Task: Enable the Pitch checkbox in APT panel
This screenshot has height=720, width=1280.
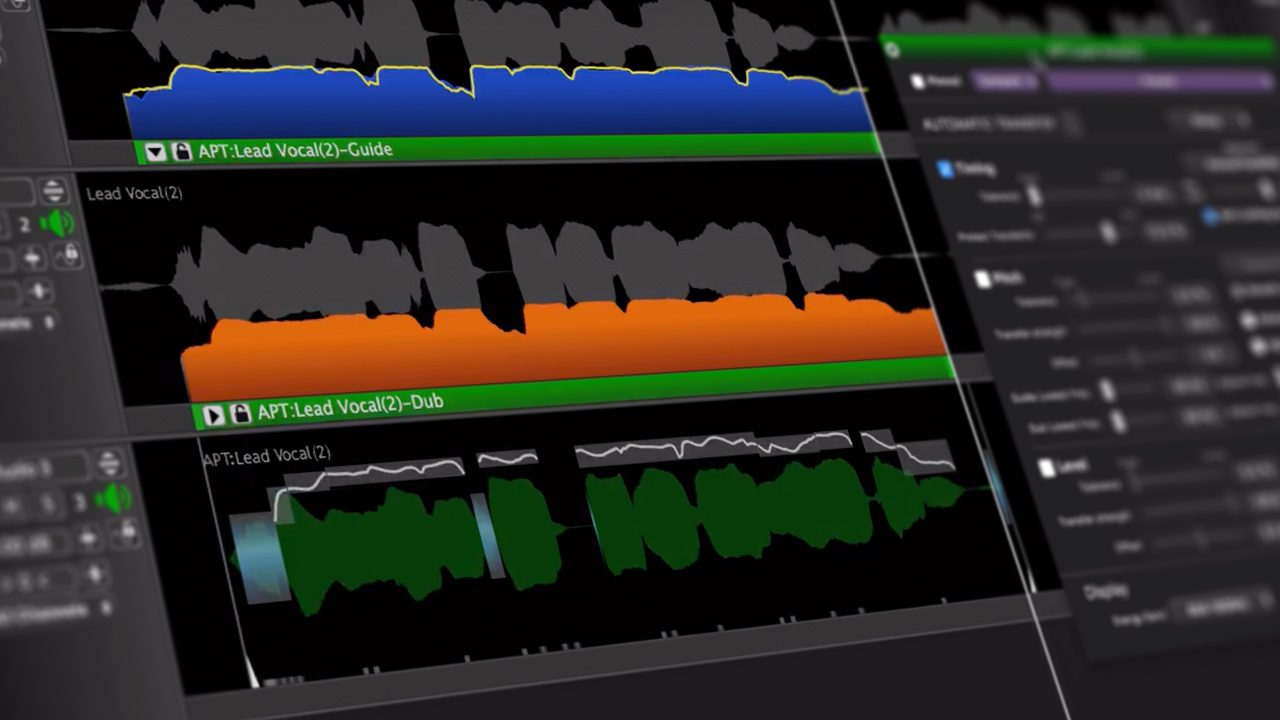Action: [x=983, y=279]
